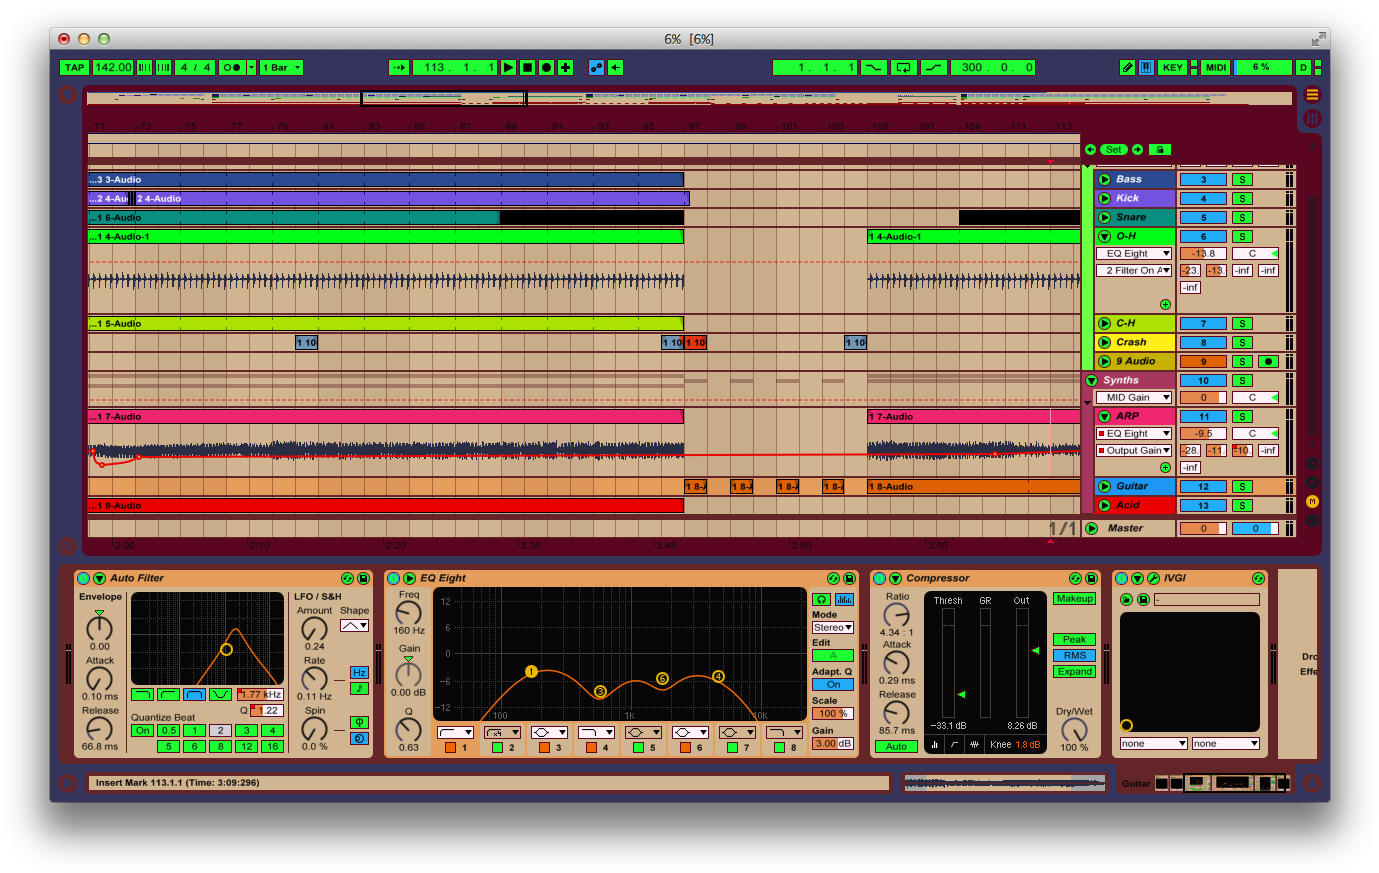This screenshot has width=1379, height=873.
Task: Select Peak mode in Compressor
Action: pos(1074,640)
